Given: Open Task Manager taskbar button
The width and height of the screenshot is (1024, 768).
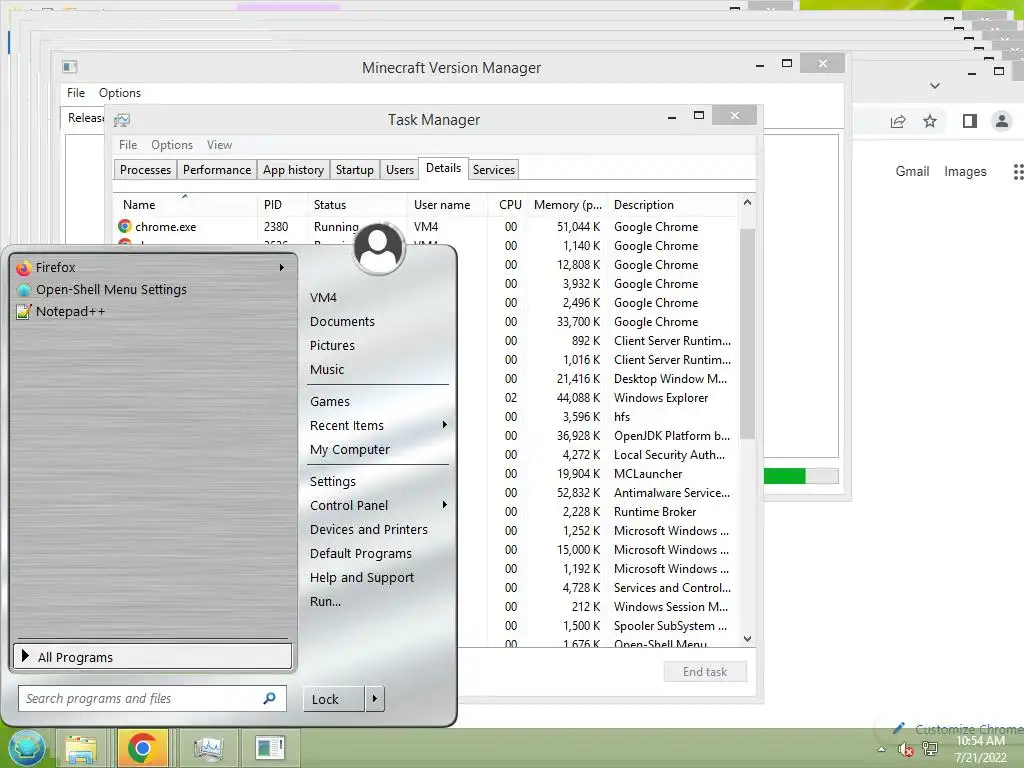Looking at the screenshot, I should [208, 748].
